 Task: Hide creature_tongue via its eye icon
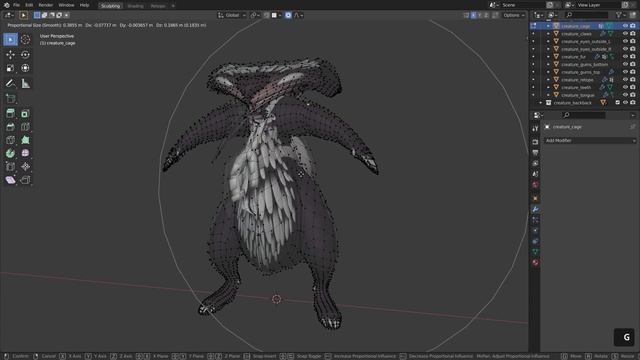click(625, 95)
